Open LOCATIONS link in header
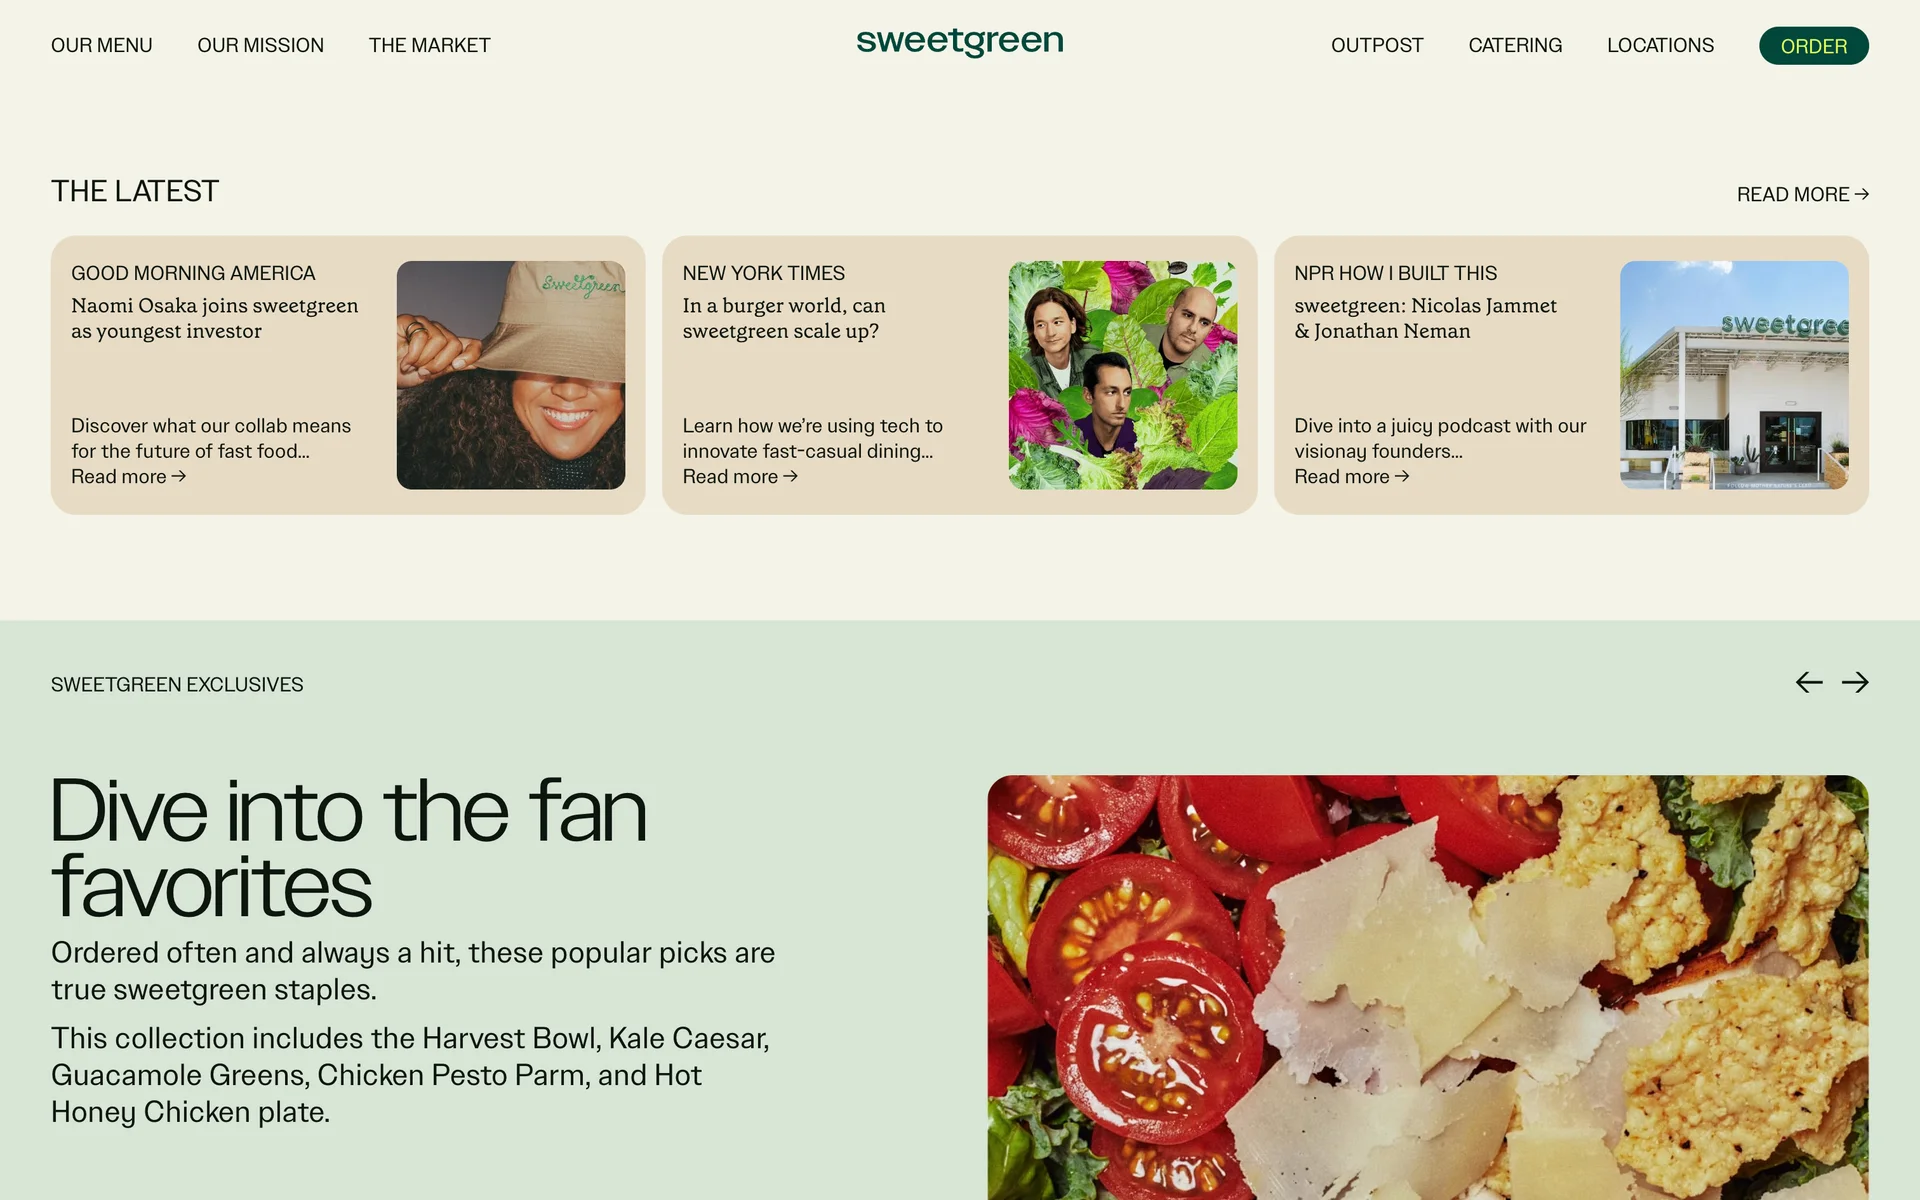This screenshot has width=1920, height=1200. (1660, 45)
